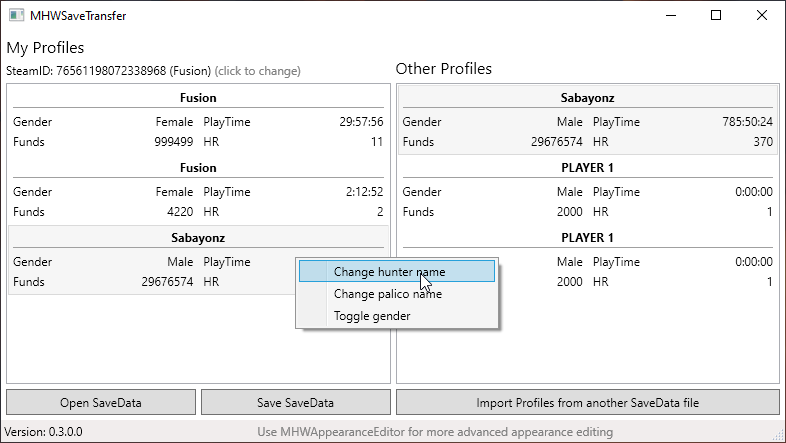Select the bottom PLAYER 1 profile name header
Screen dimensions: 786x443
tap(587, 238)
